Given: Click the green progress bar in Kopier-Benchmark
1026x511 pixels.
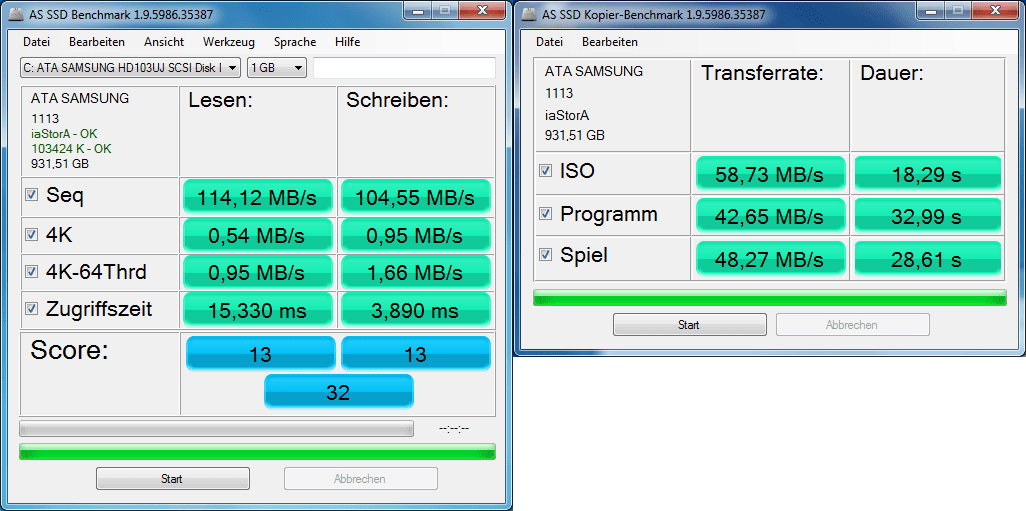Looking at the screenshot, I should (x=770, y=297).
